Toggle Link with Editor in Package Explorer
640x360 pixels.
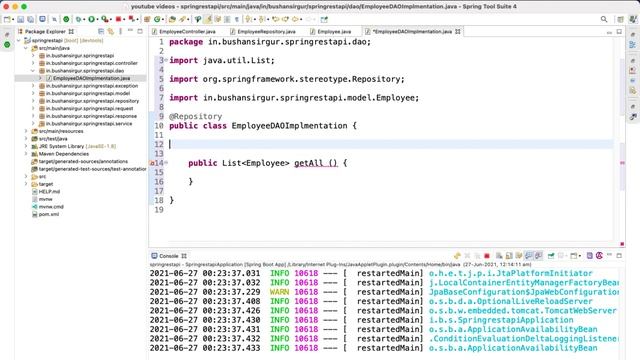click(x=111, y=31)
